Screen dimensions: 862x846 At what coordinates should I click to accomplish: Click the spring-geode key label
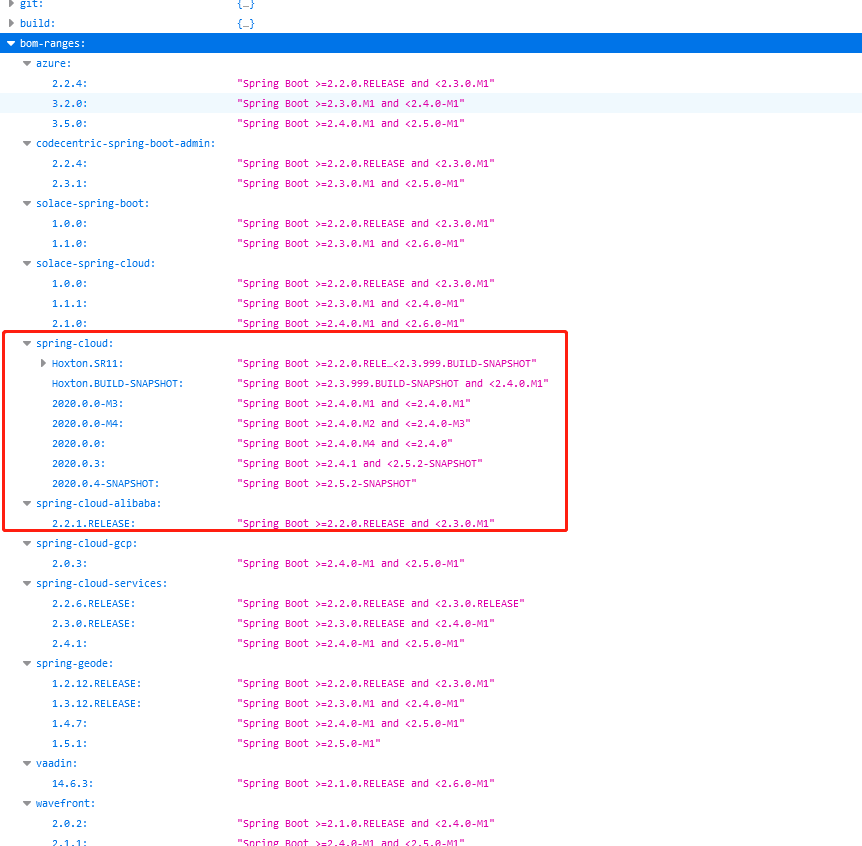click(74, 663)
